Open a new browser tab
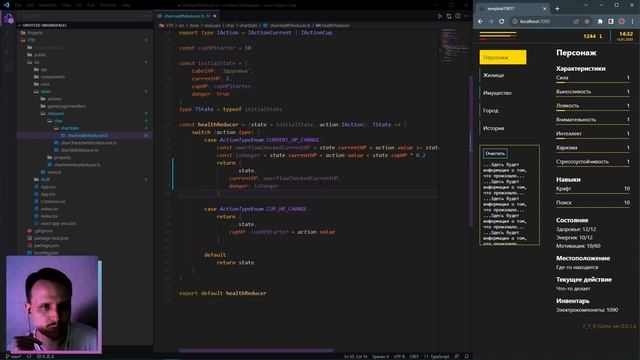The width and height of the screenshot is (640, 360). tap(557, 9)
